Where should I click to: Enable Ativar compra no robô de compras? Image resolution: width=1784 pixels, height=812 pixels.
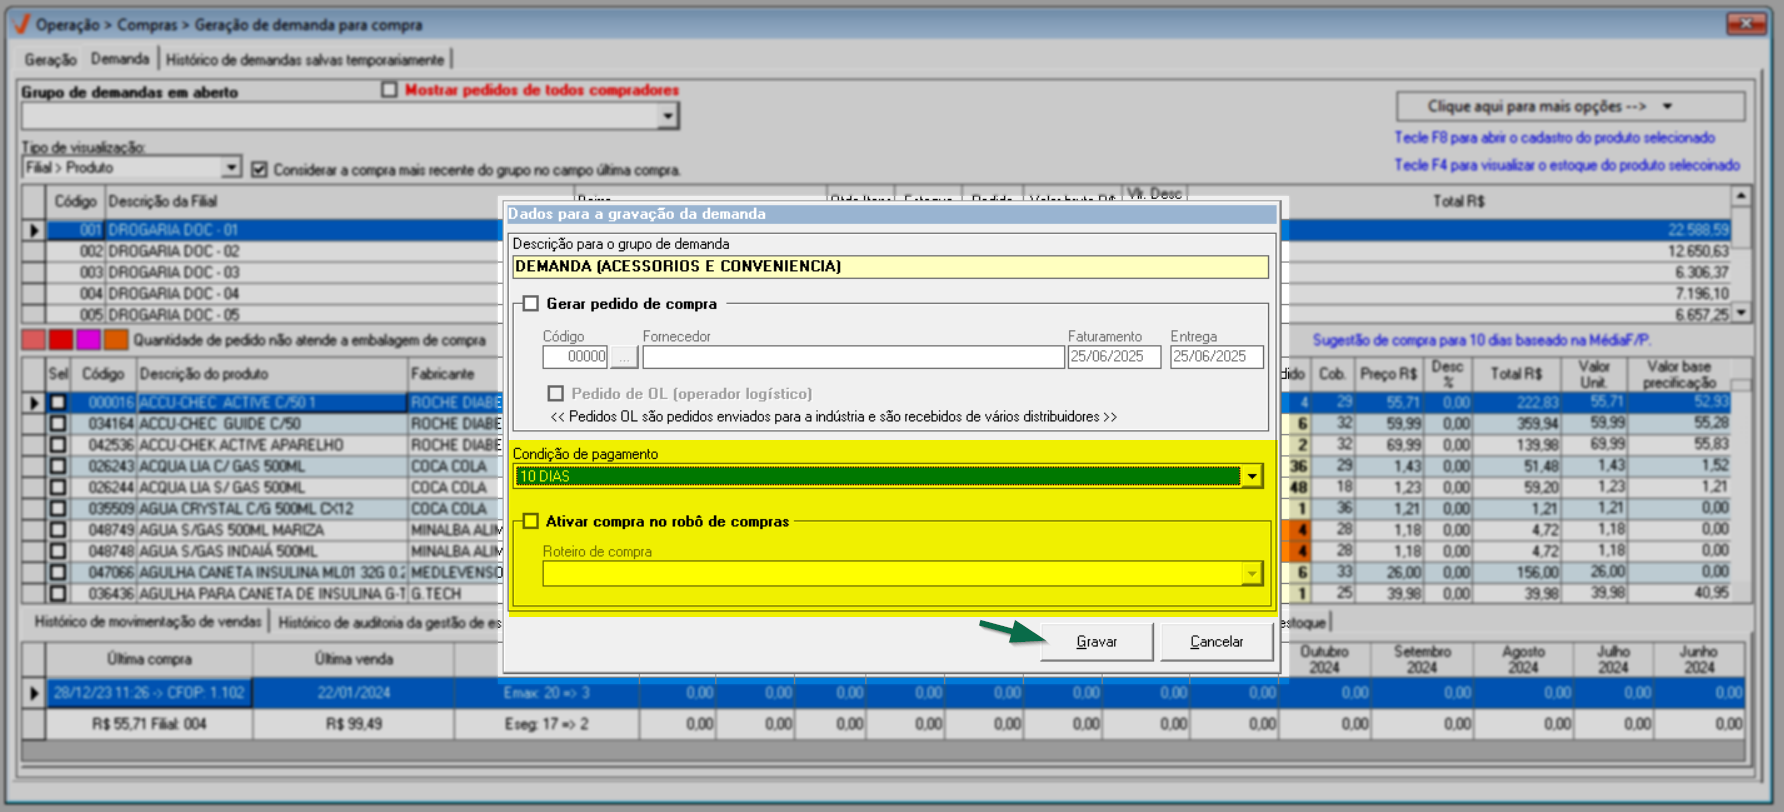(531, 521)
